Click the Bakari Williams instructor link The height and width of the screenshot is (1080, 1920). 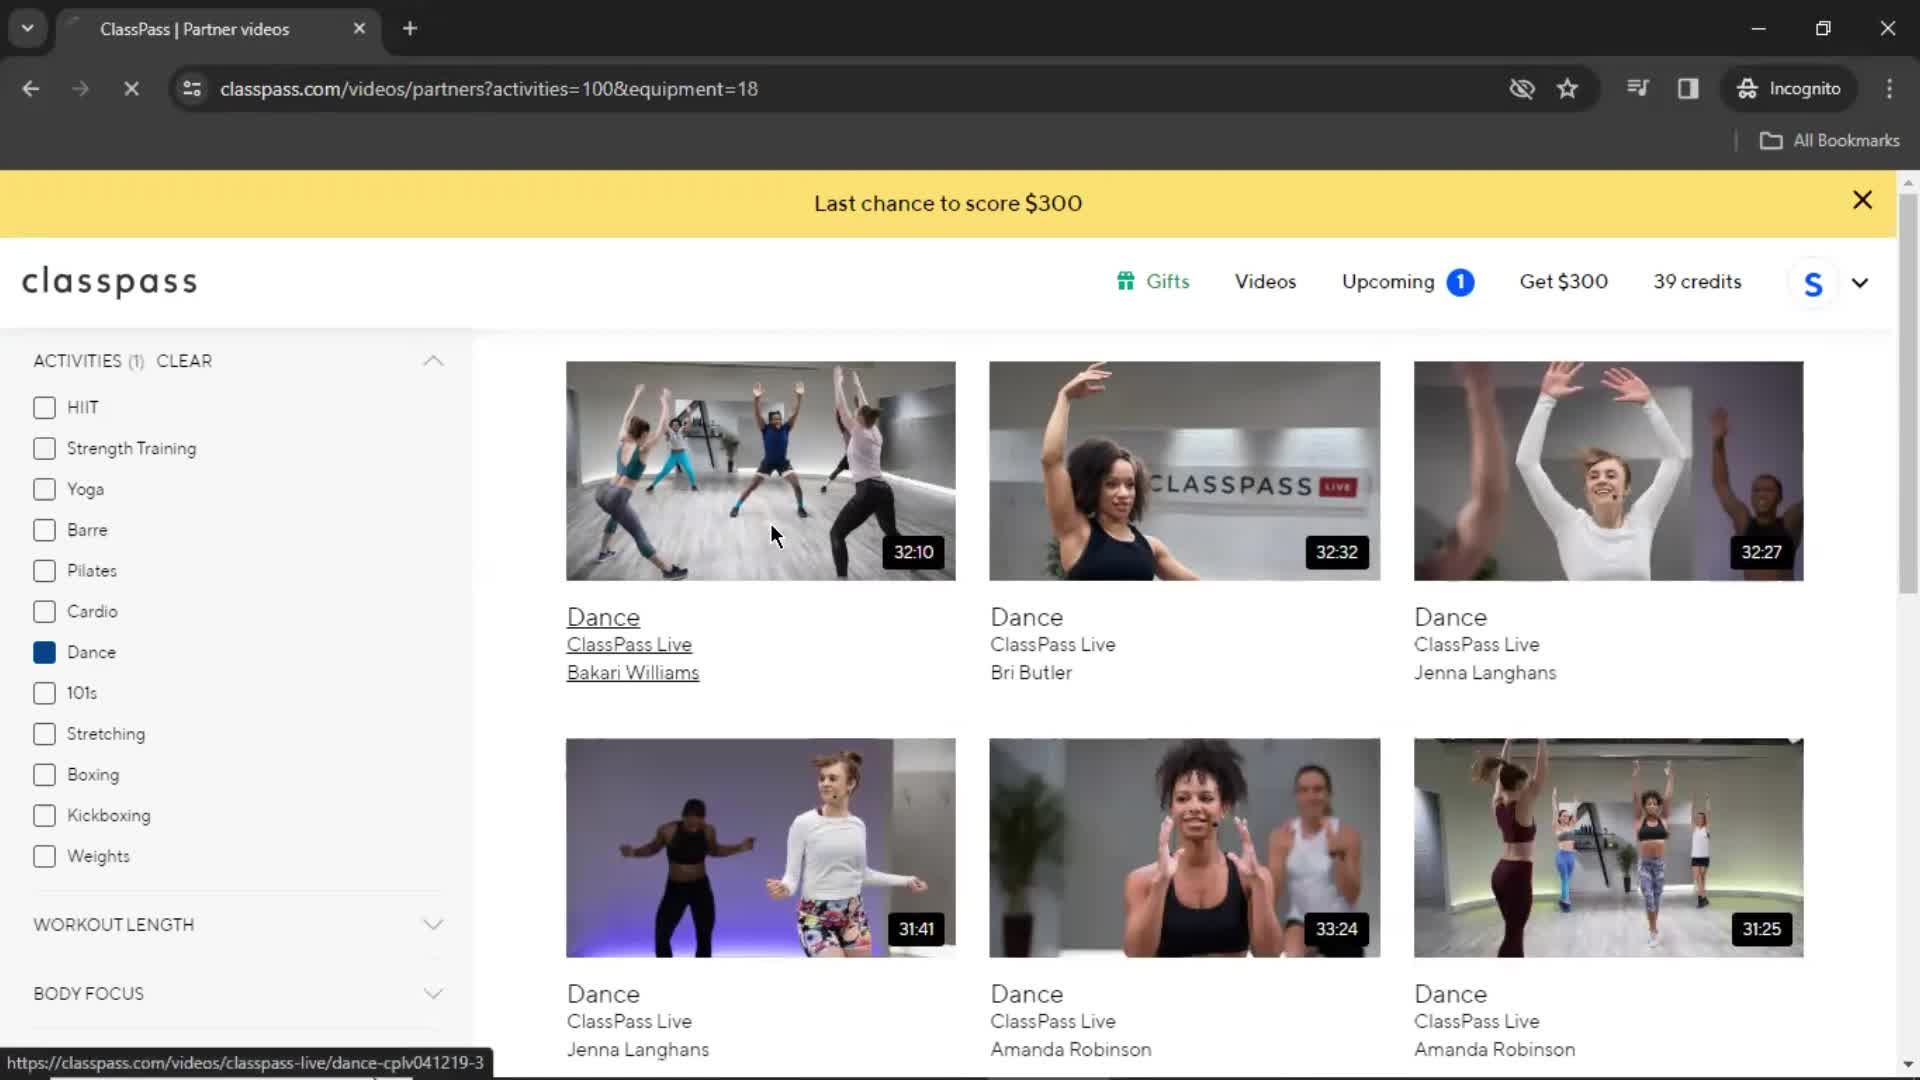pos(633,673)
